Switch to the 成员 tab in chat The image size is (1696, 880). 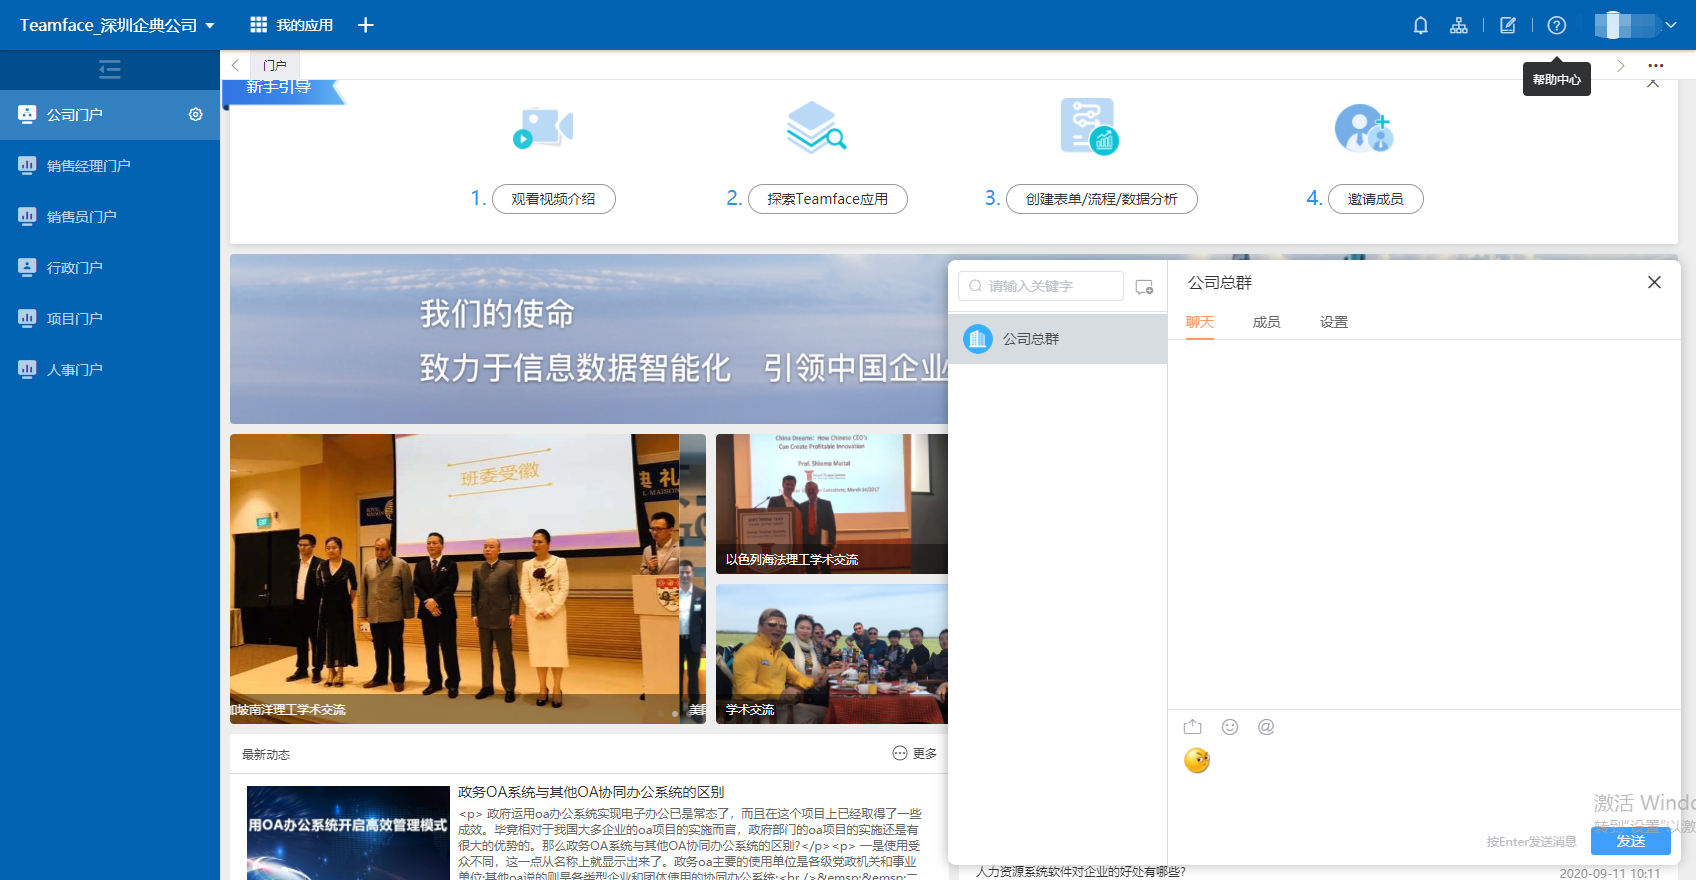(1266, 322)
